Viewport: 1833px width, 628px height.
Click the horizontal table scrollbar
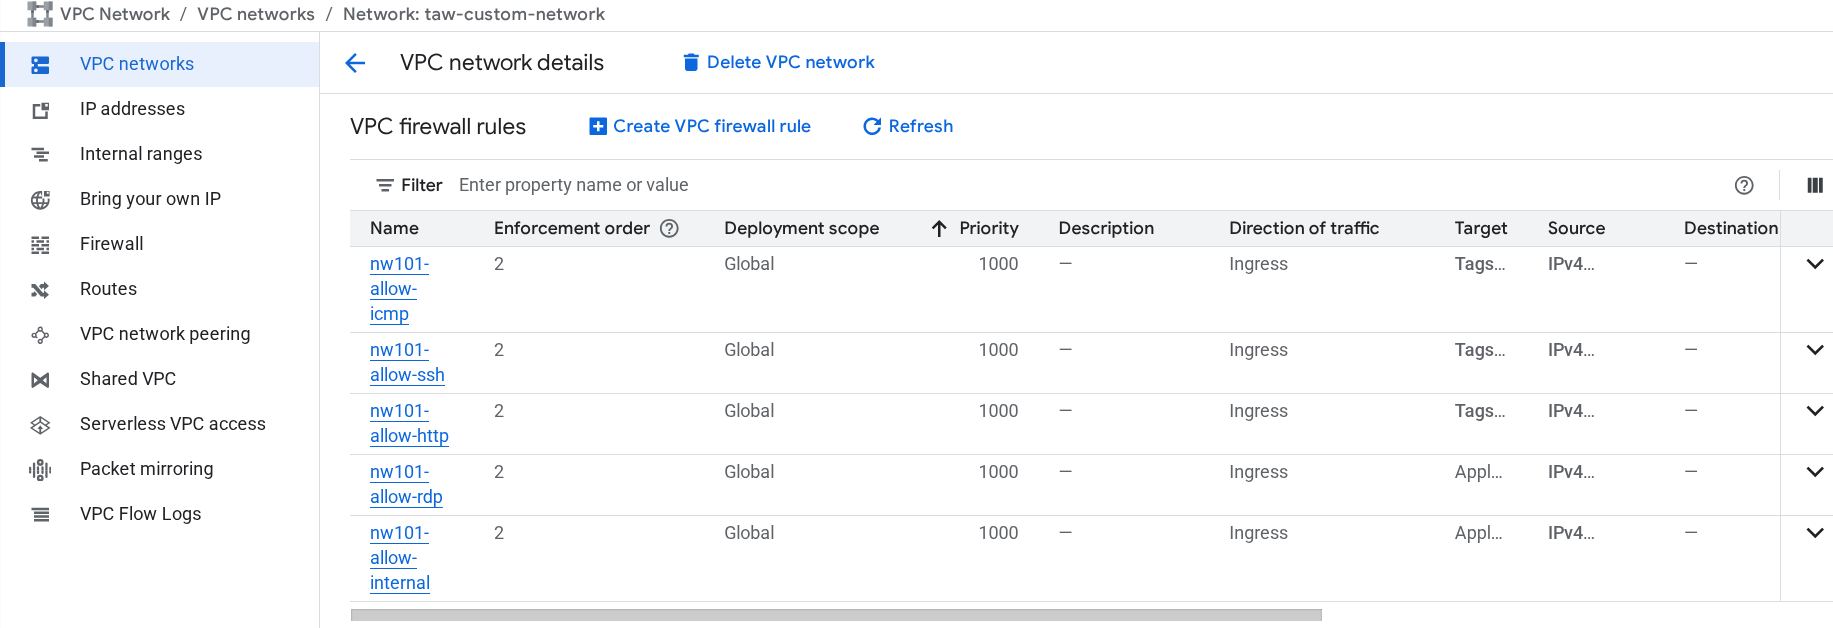point(836,615)
